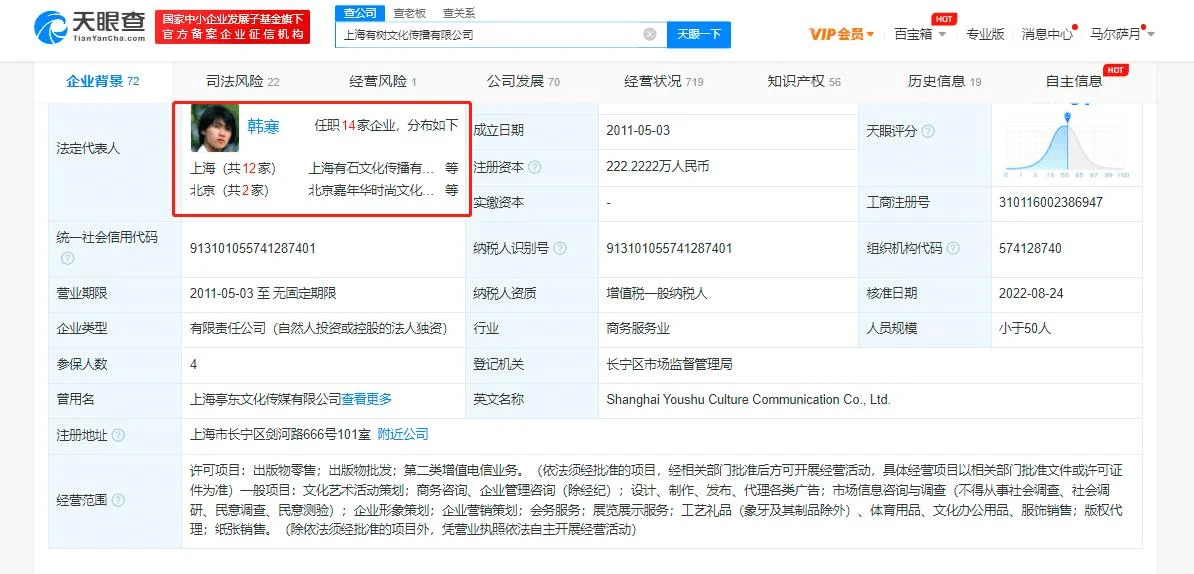The height and width of the screenshot is (574, 1194).
Task: Open the 专业版 link
Action: 985,34
